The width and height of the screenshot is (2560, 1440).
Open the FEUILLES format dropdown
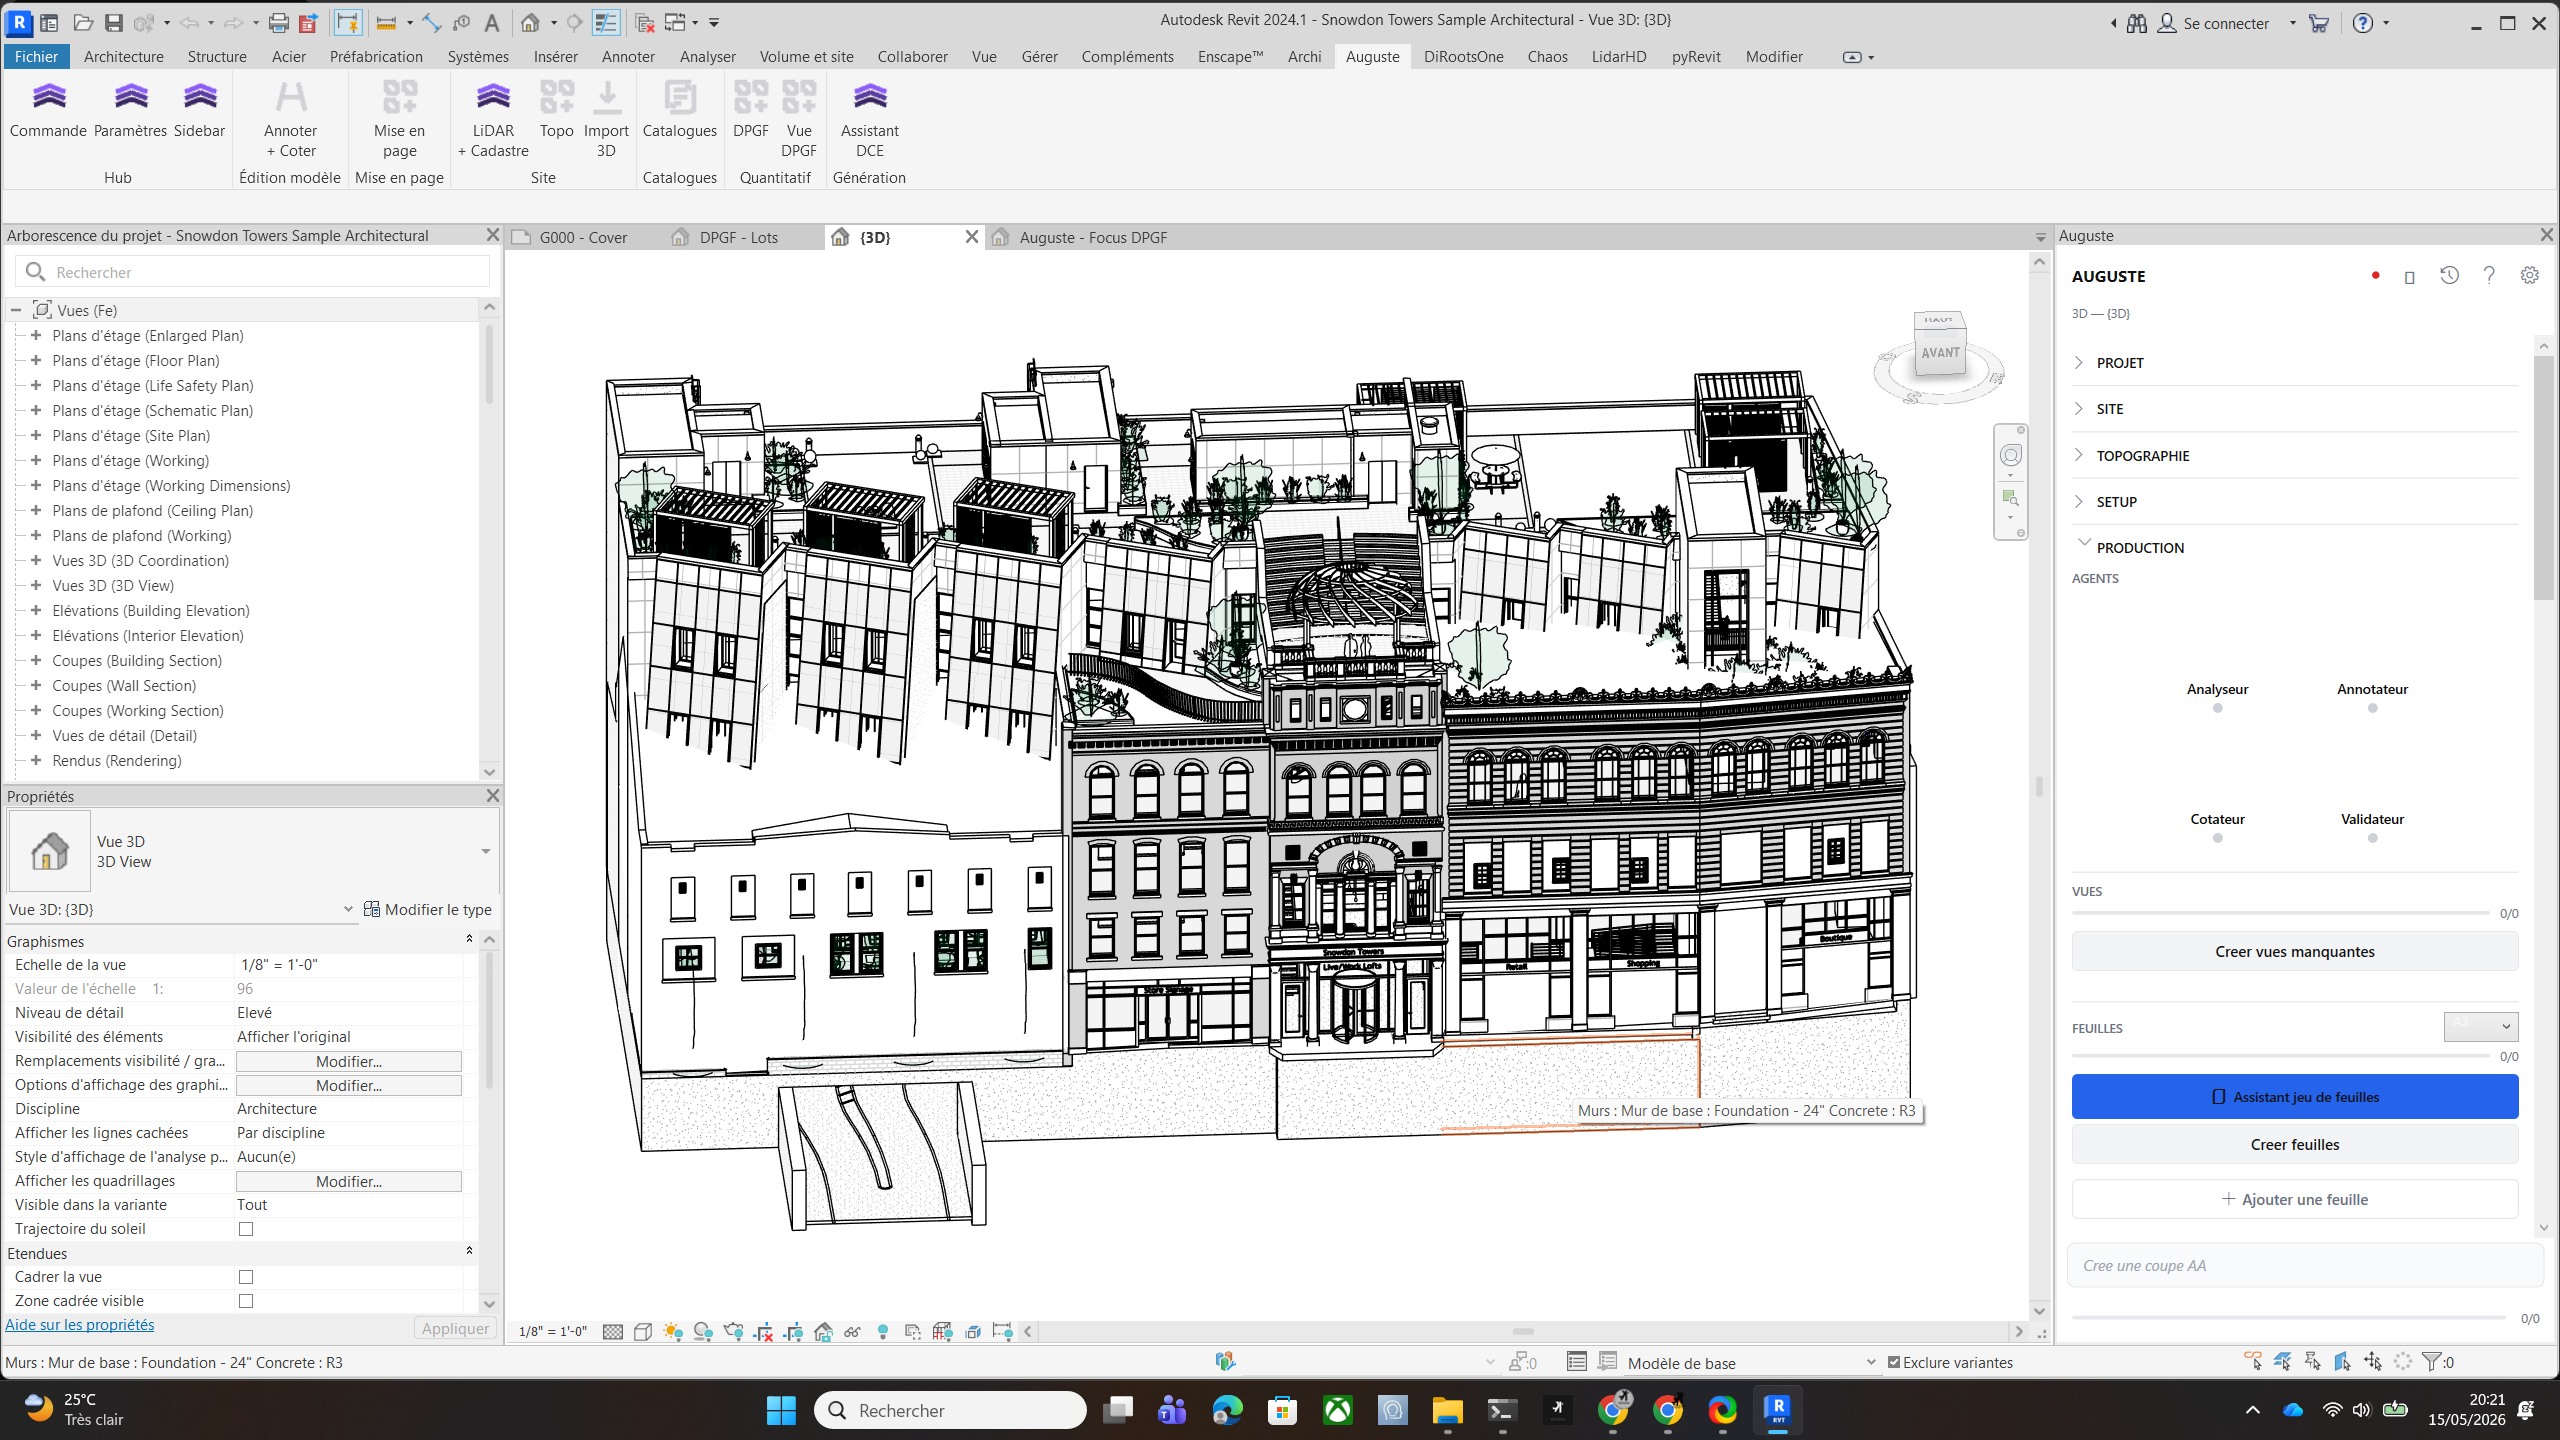[x=2481, y=1026]
